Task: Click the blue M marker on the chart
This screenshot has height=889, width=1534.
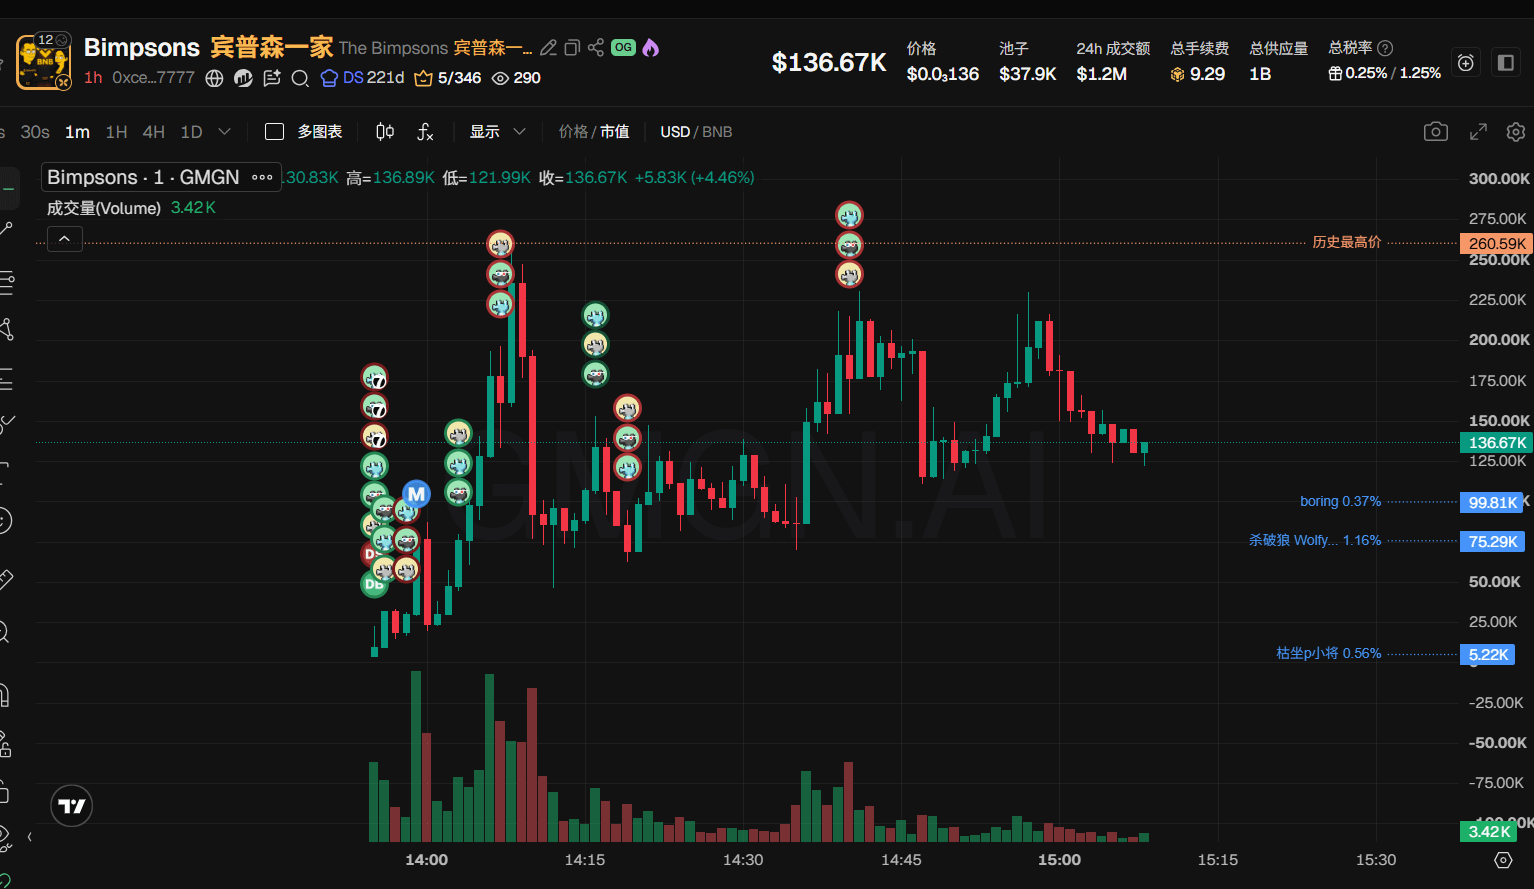Action: click(x=416, y=493)
